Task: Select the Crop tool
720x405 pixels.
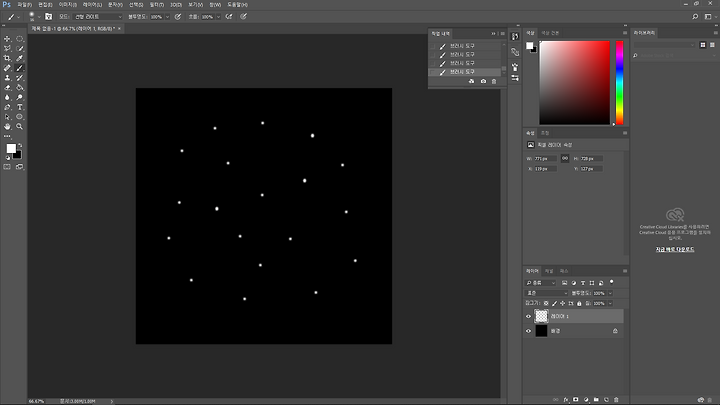Action: 7,58
